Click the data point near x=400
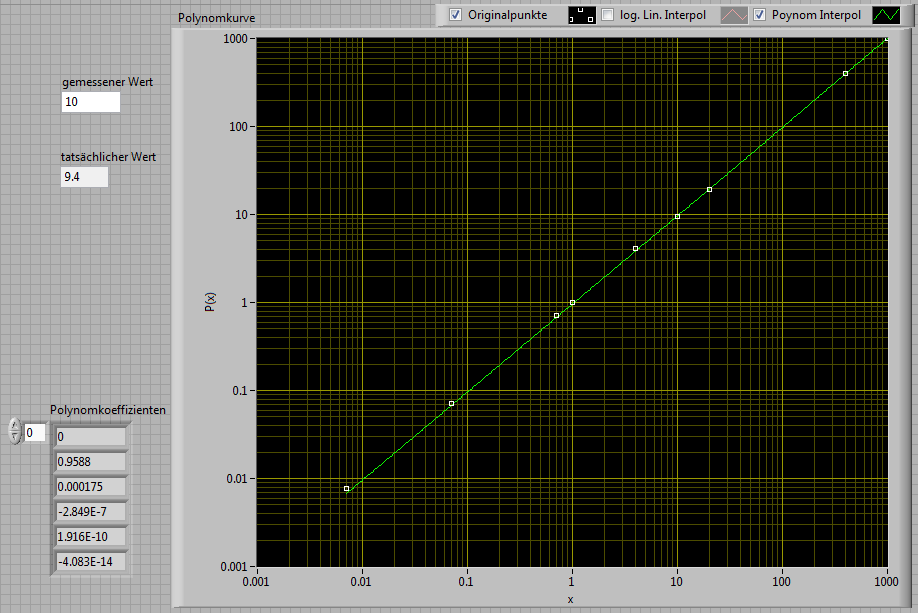918x613 pixels. tap(845, 74)
